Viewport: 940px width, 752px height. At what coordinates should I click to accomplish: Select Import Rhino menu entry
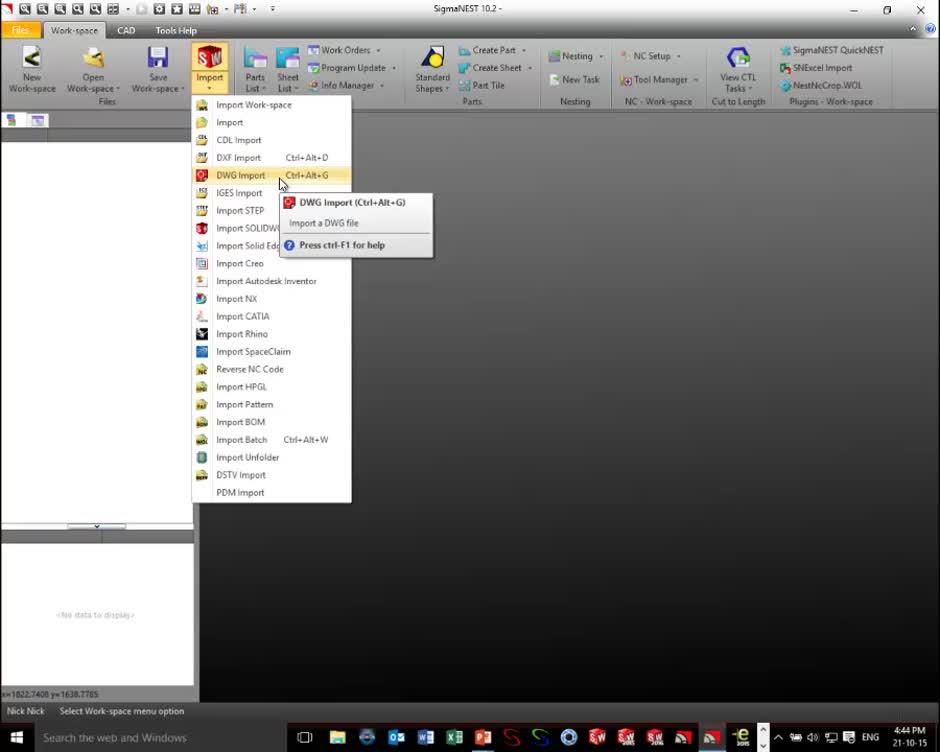coord(242,334)
